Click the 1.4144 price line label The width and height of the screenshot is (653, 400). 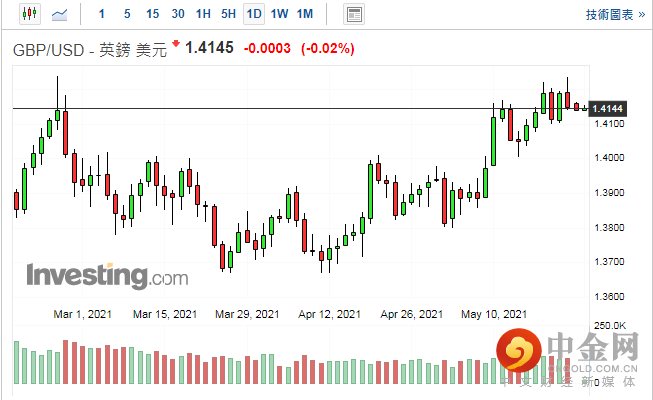607,109
